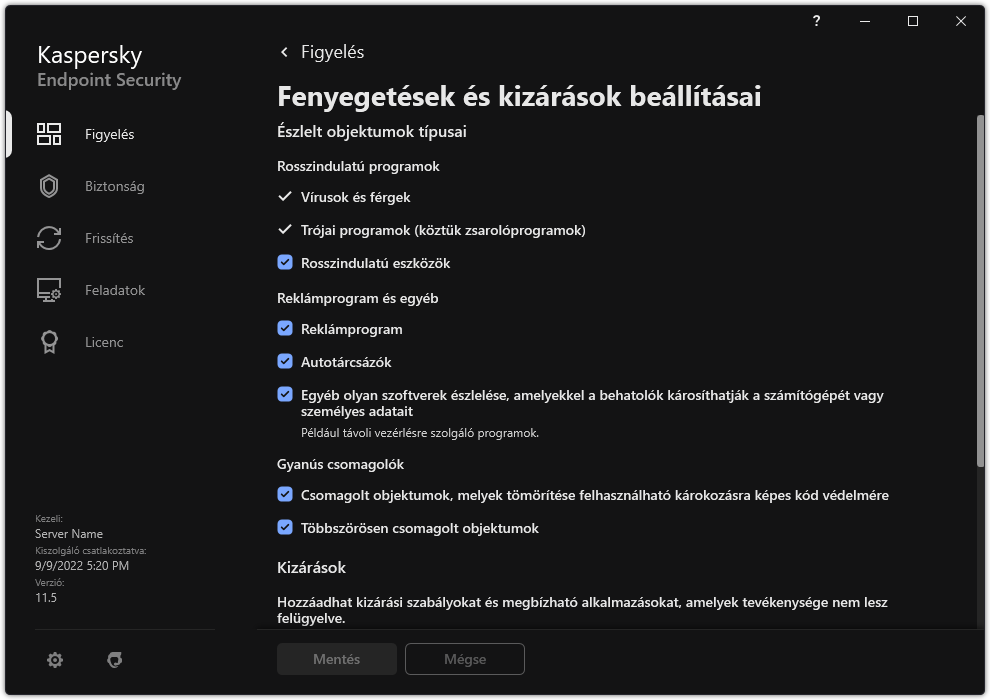990x700 pixels.
Task: Toggle Többszörösen csomagolt objektumok checkbox
Action: tap(285, 528)
